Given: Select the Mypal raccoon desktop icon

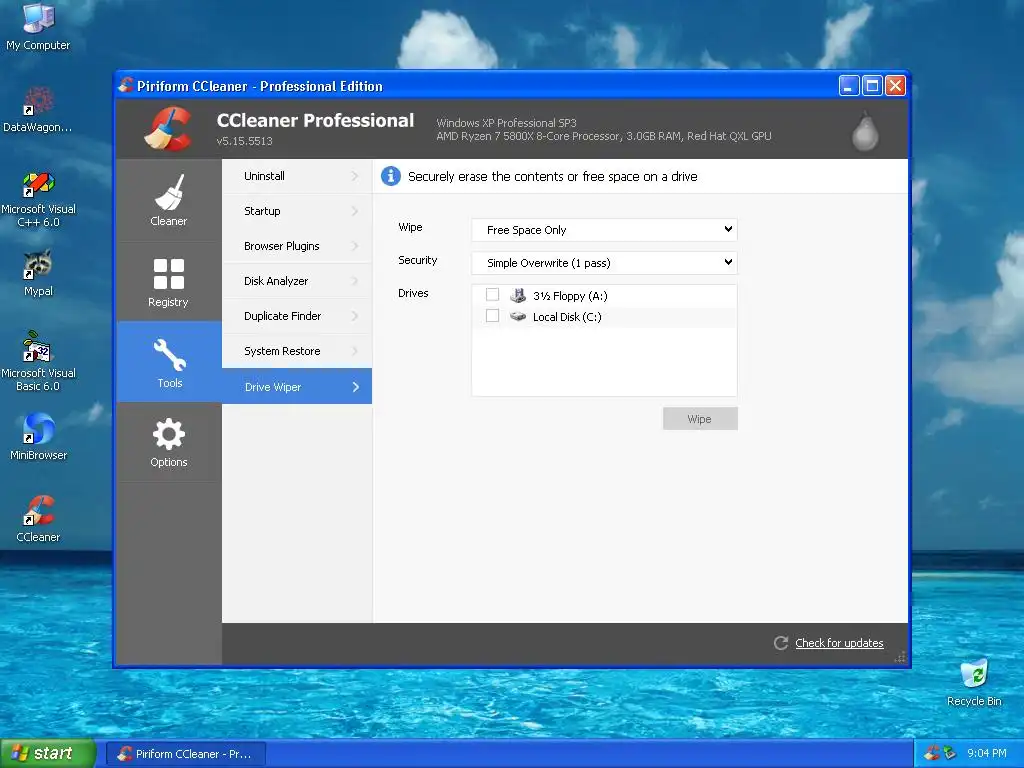Looking at the screenshot, I should click(38, 273).
